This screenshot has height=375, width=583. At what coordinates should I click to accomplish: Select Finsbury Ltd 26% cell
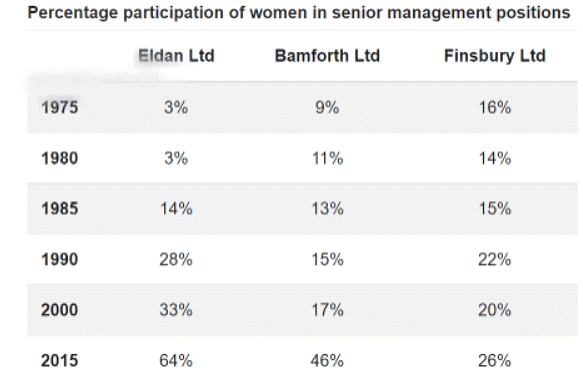[x=495, y=361]
